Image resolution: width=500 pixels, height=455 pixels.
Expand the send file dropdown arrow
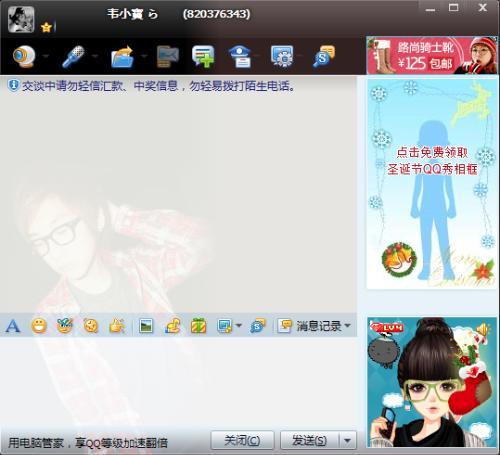pyautogui.click(x=144, y=56)
